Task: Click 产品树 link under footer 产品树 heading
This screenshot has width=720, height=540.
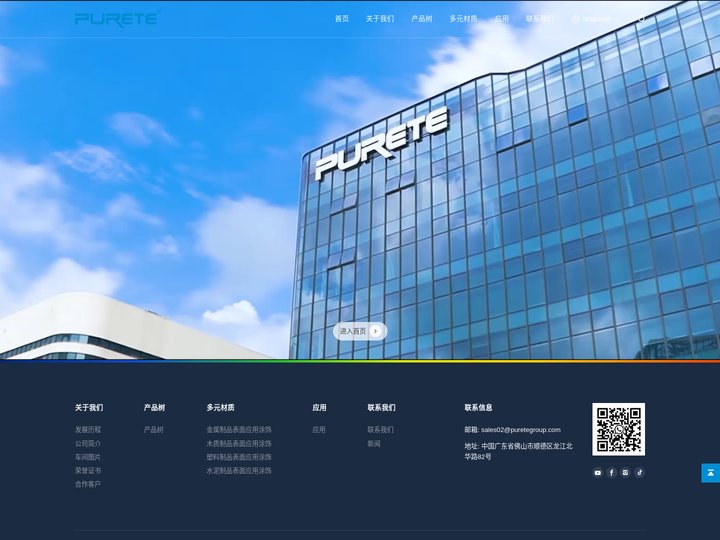Action: [x=153, y=430]
